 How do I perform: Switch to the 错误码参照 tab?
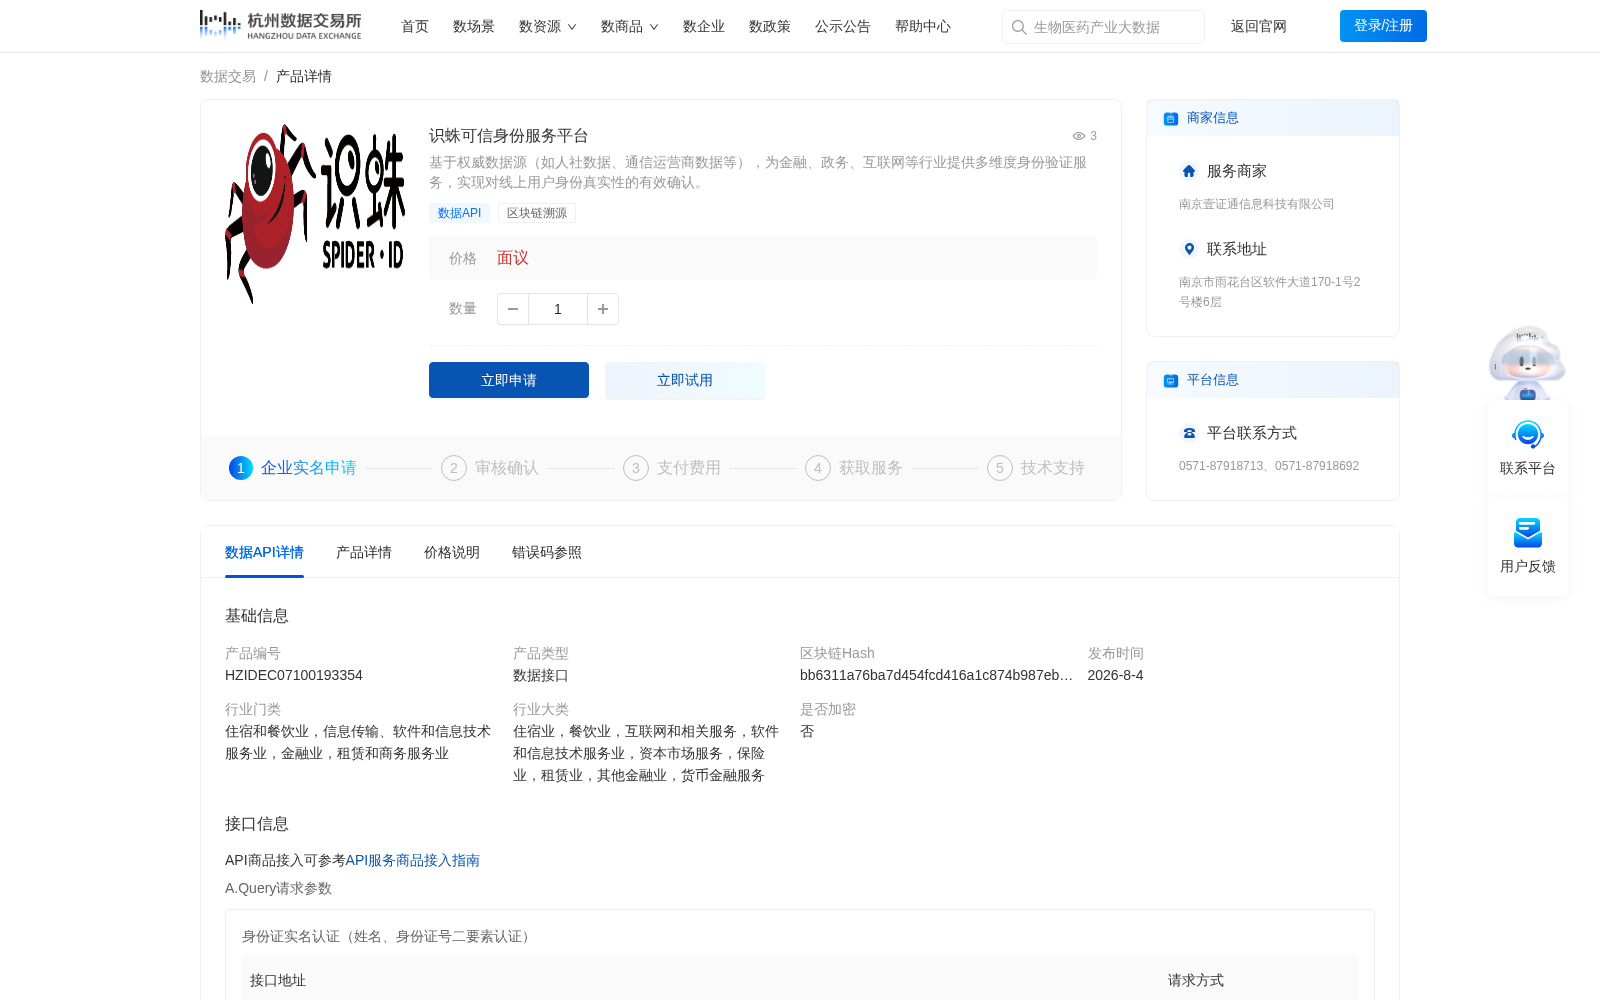click(547, 552)
